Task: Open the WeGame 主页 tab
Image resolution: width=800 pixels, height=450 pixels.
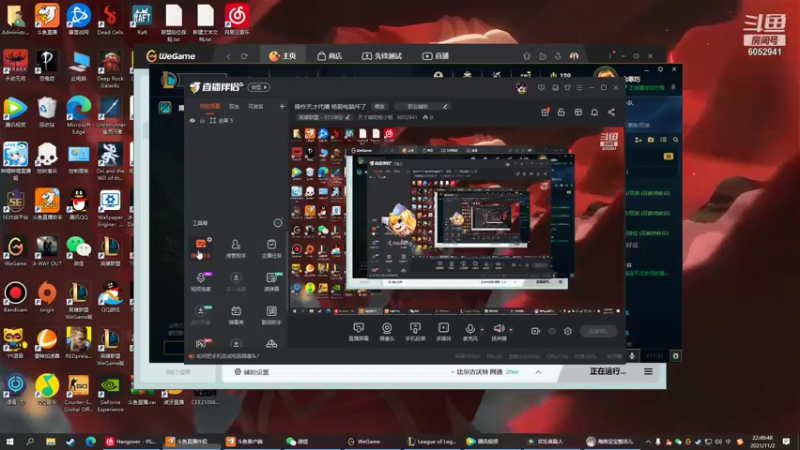Action: point(283,56)
